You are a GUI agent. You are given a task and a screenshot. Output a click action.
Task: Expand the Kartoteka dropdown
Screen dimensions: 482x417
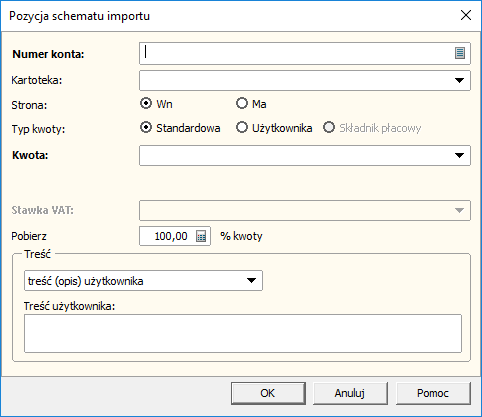[459, 80]
